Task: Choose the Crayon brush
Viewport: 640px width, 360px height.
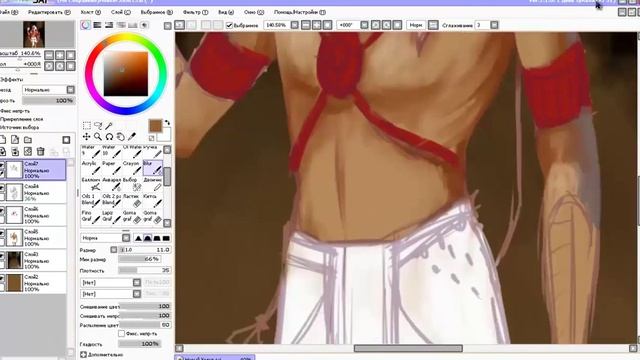Action: point(132,168)
